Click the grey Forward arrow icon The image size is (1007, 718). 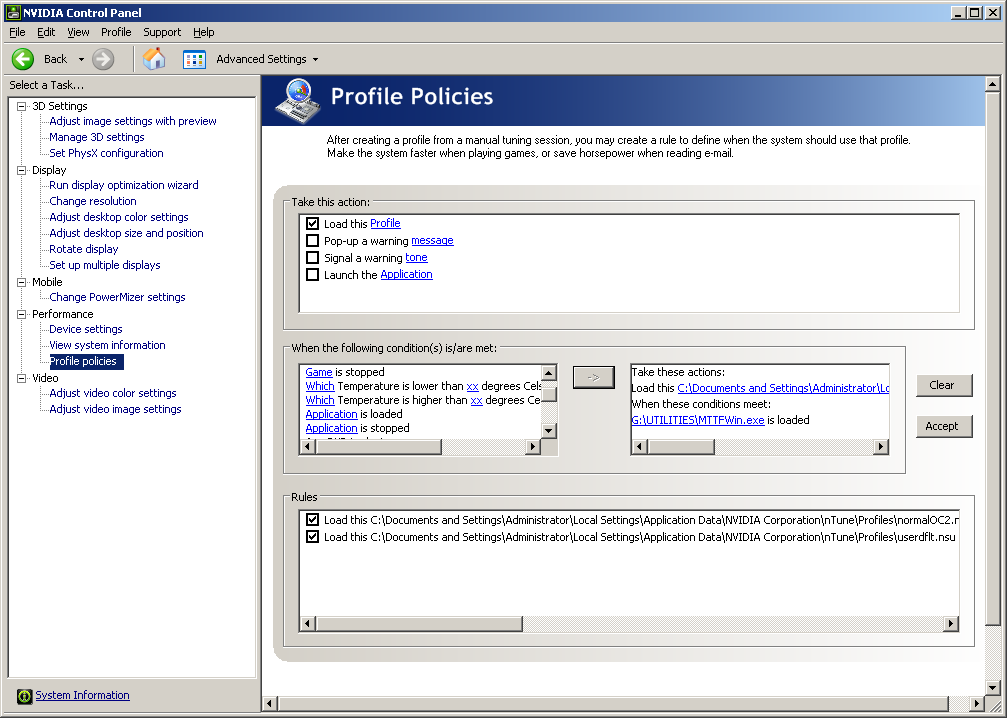[103, 59]
